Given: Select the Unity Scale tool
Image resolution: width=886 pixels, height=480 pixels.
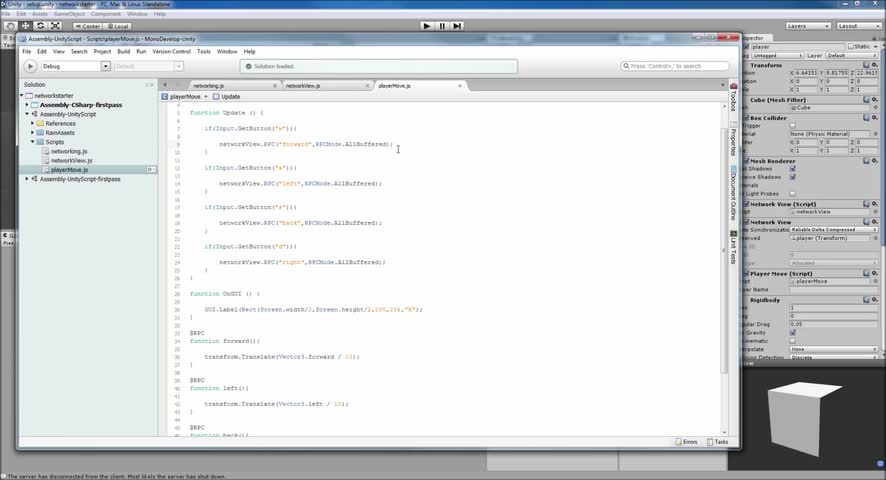Looking at the screenshot, I should [x=55, y=26].
